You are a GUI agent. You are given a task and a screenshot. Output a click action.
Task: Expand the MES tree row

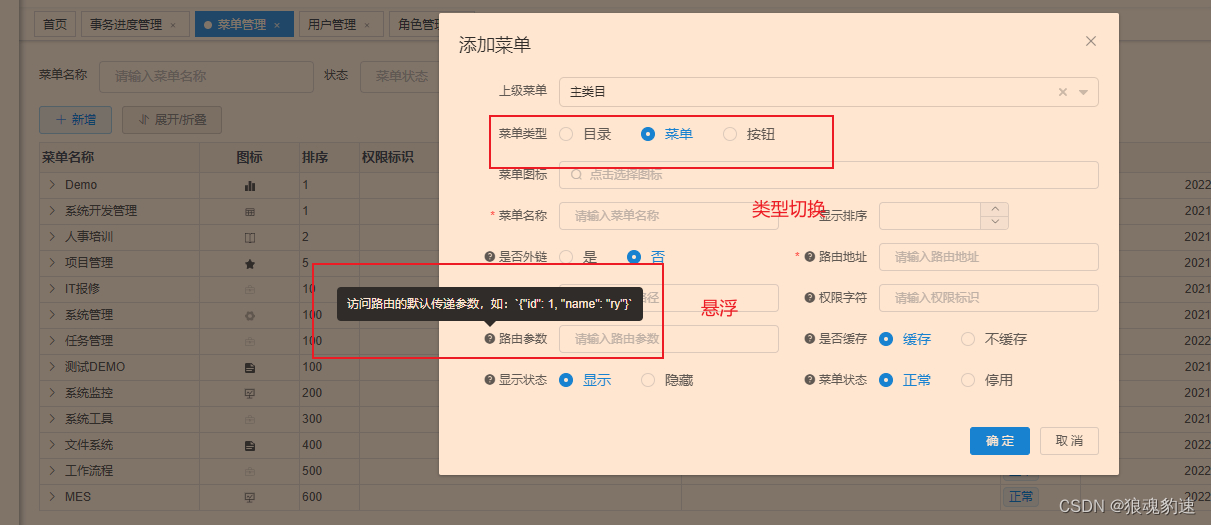tap(52, 497)
